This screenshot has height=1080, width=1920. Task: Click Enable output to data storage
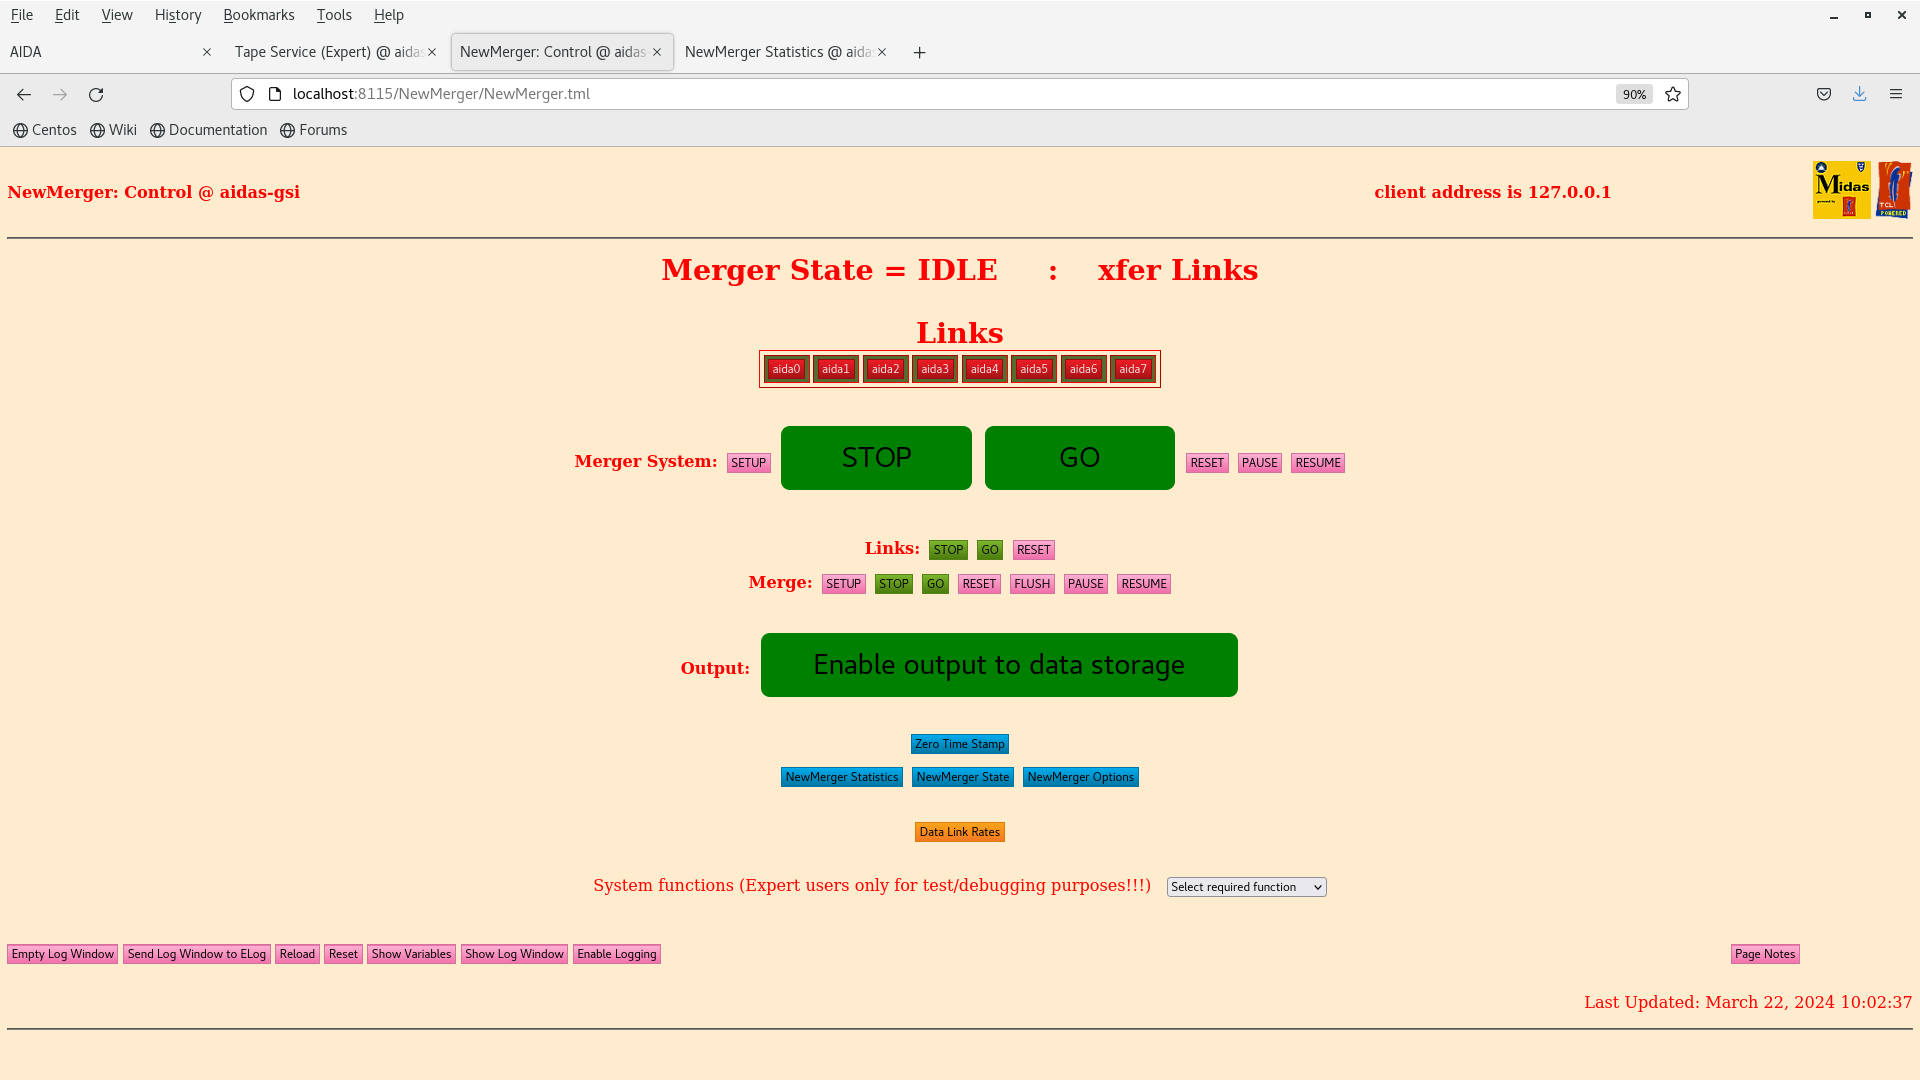click(998, 665)
